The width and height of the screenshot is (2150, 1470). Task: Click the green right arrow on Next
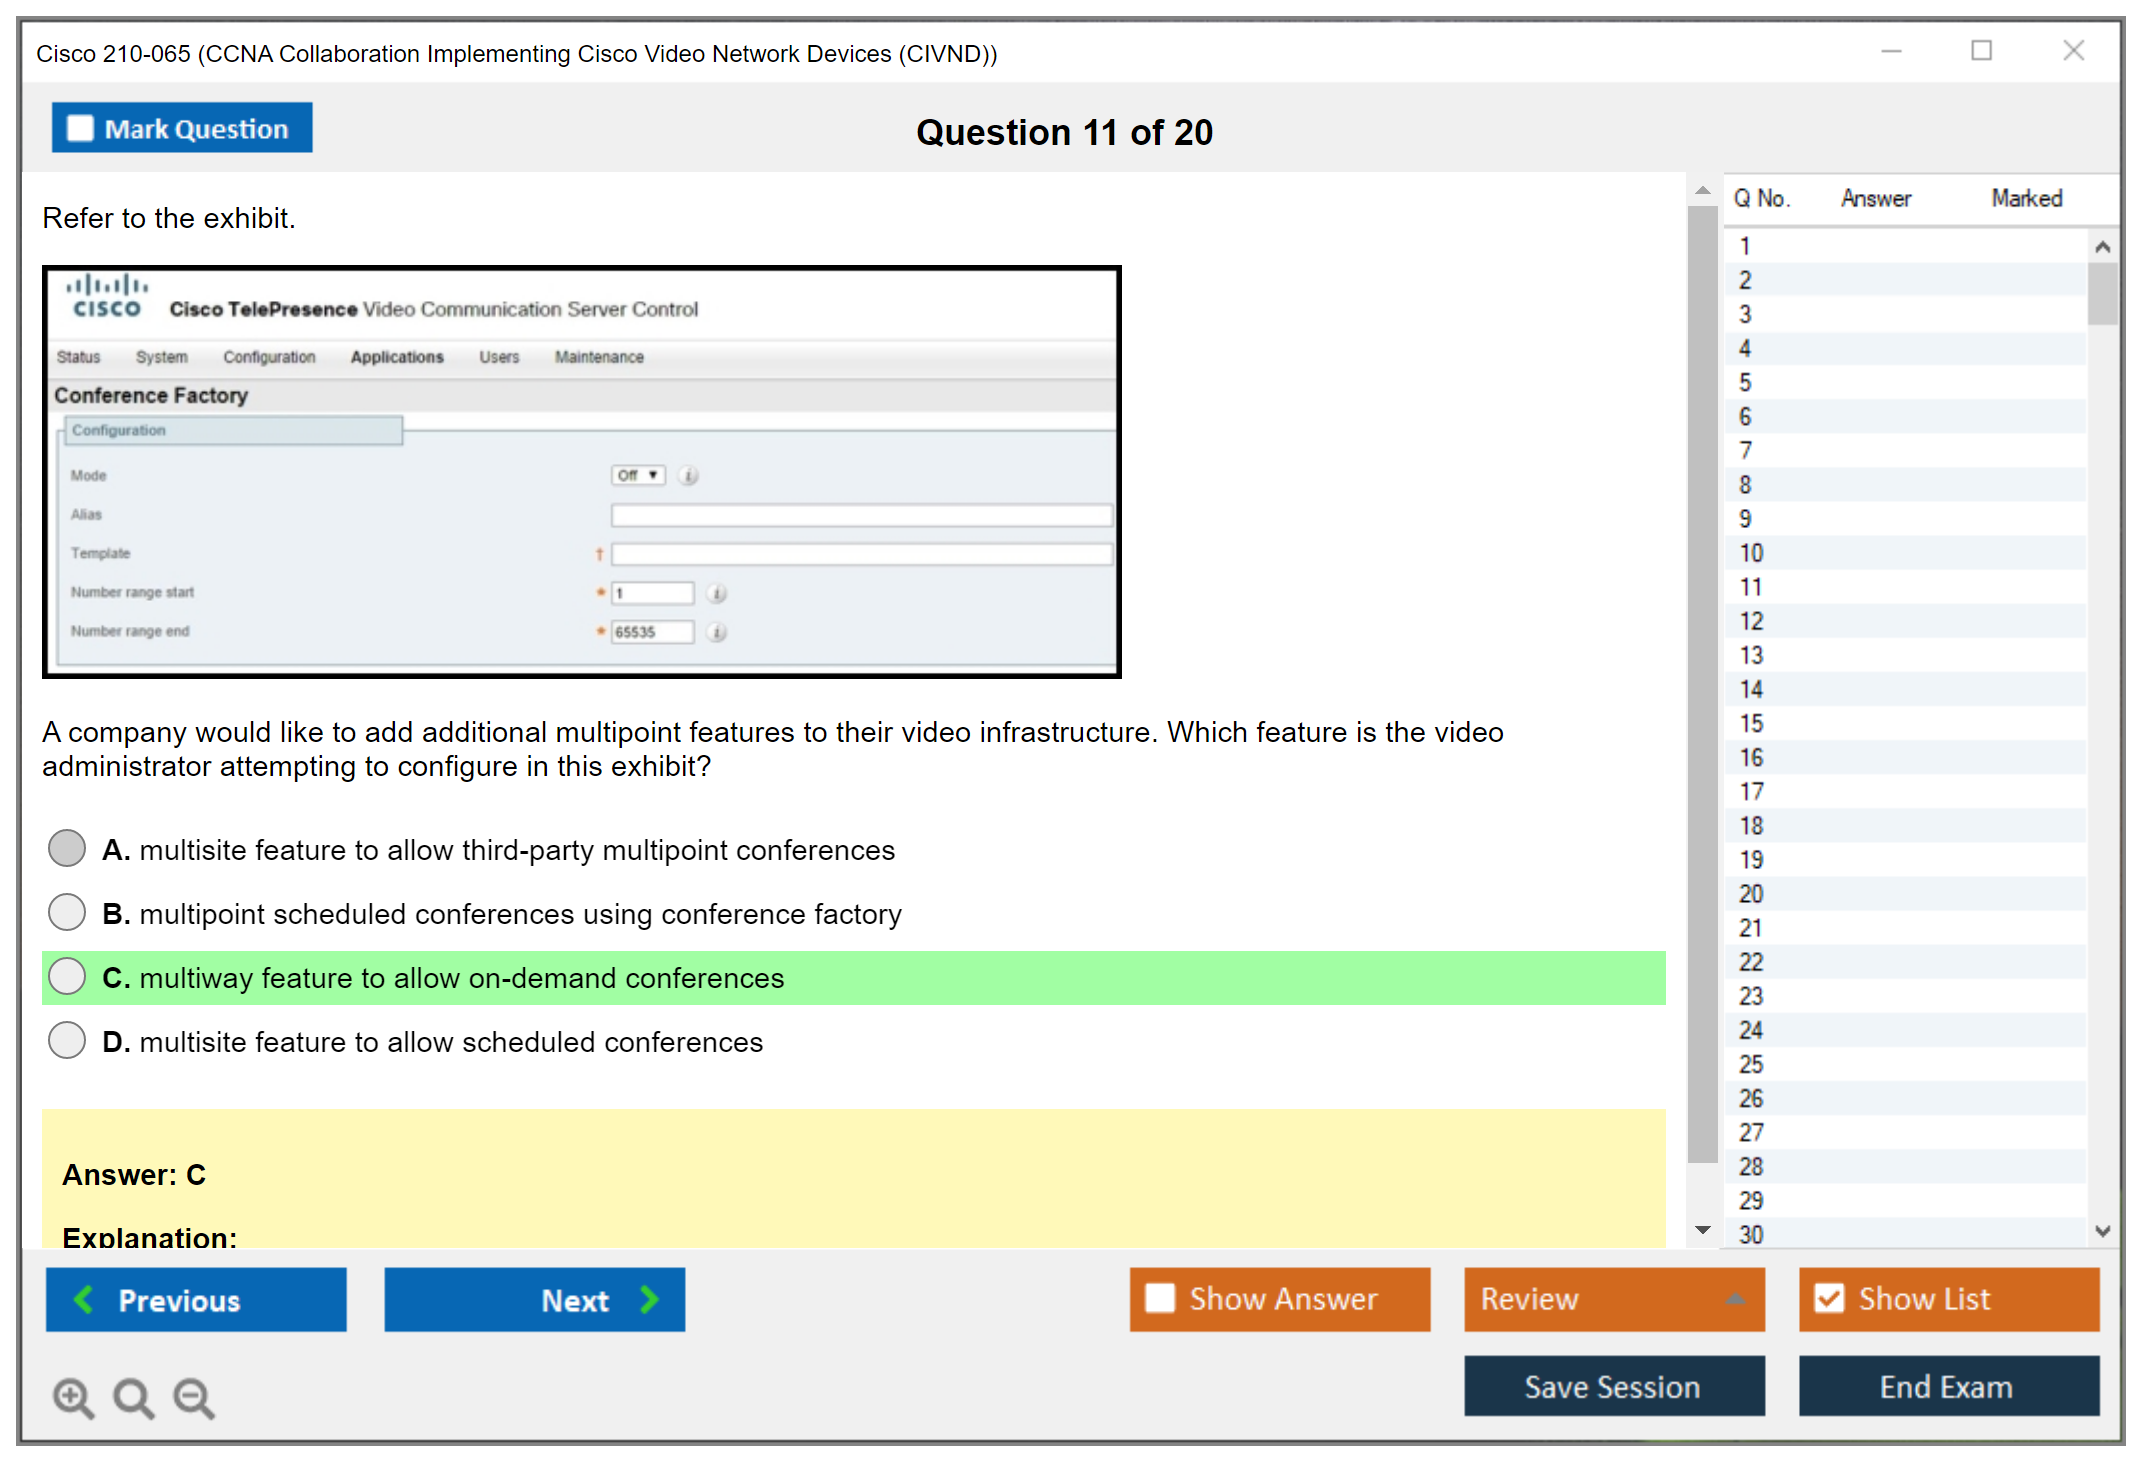tap(649, 1299)
